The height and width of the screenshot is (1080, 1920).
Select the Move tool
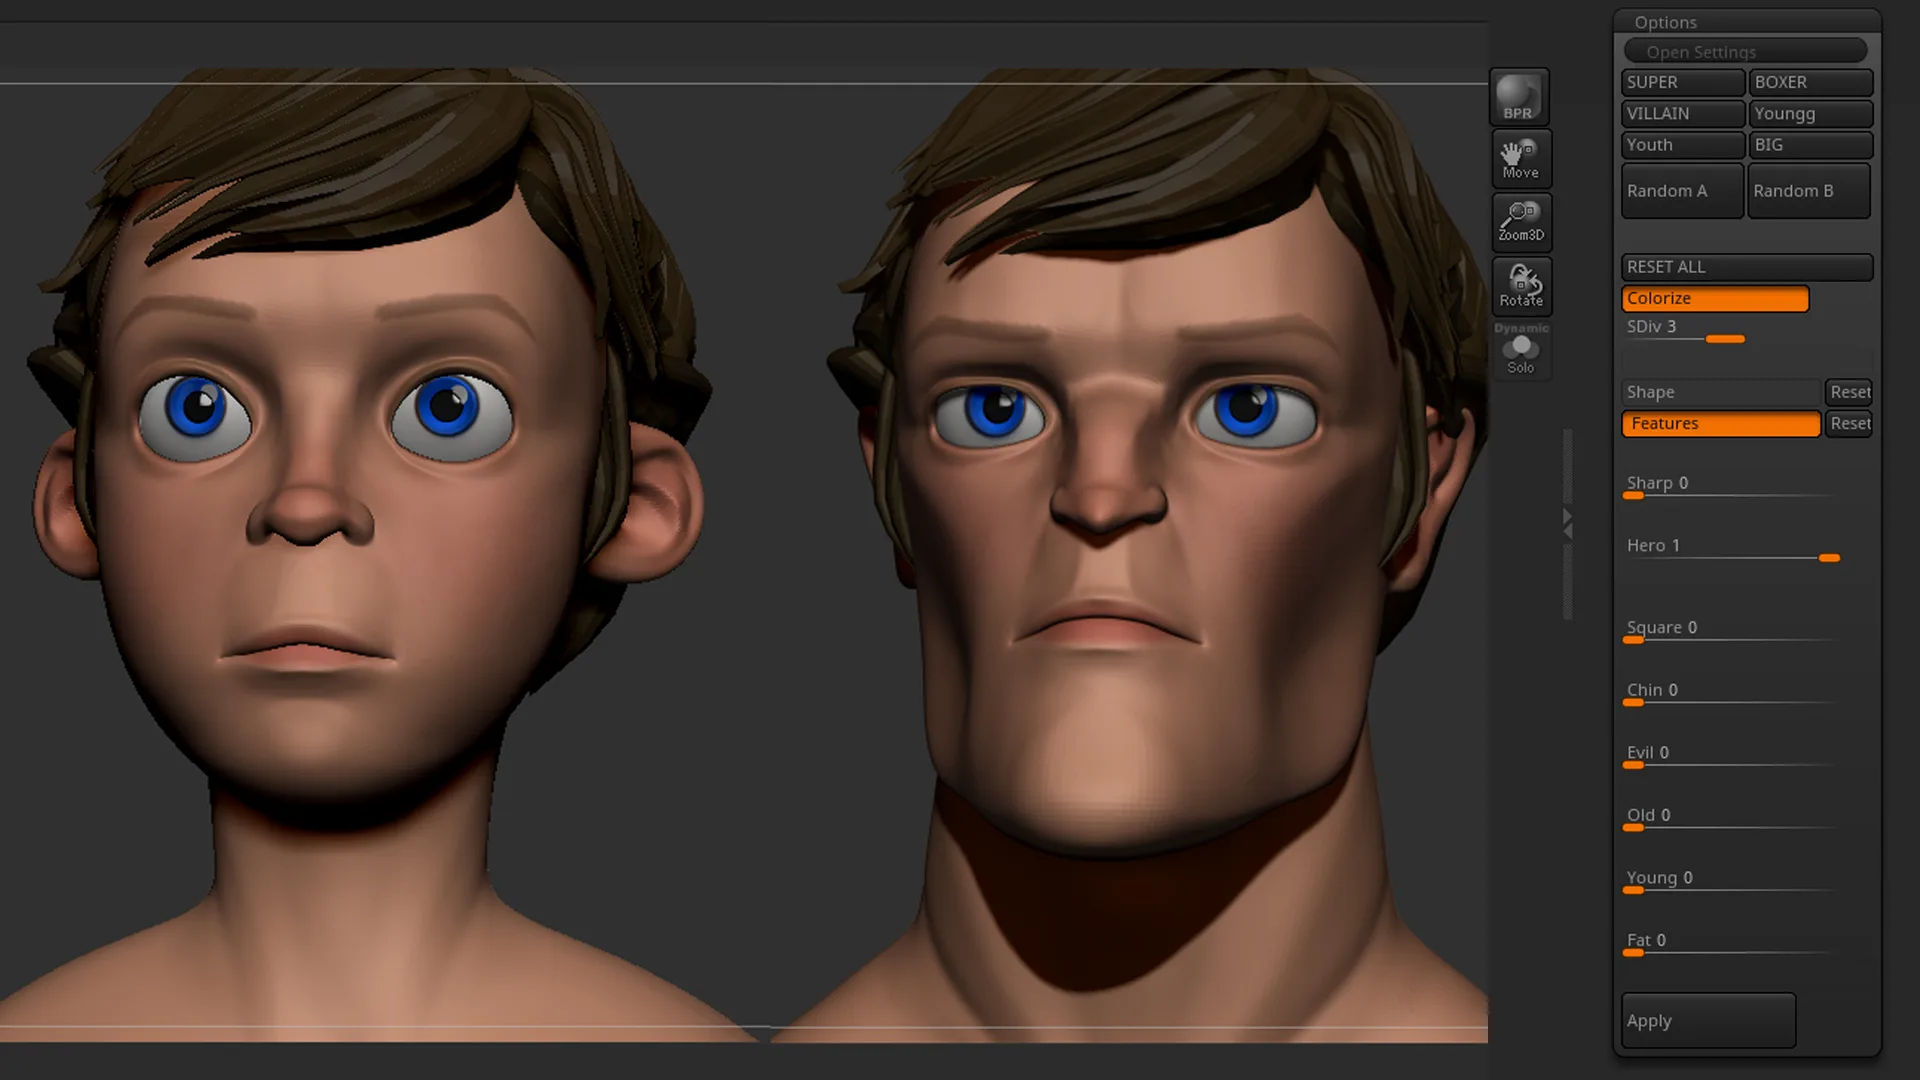click(x=1520, y=156)
